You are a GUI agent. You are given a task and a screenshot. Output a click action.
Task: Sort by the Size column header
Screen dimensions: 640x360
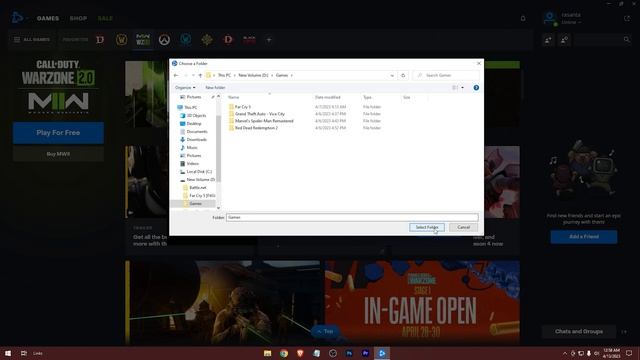407,98
